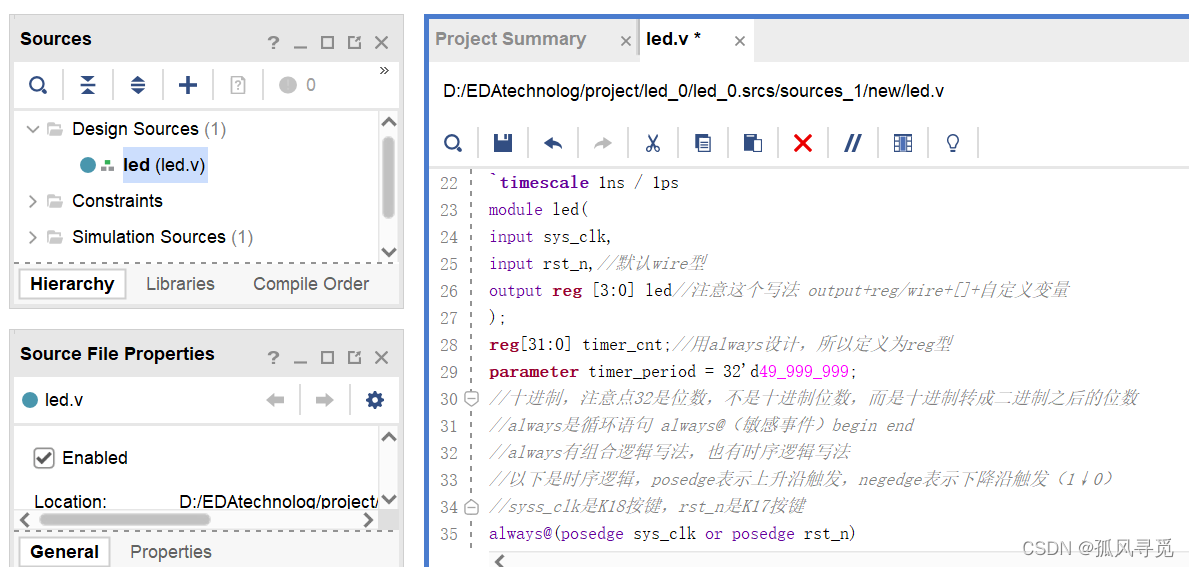Float the Sources panel
Screen dimensions: 1189x567
[354, 42]
